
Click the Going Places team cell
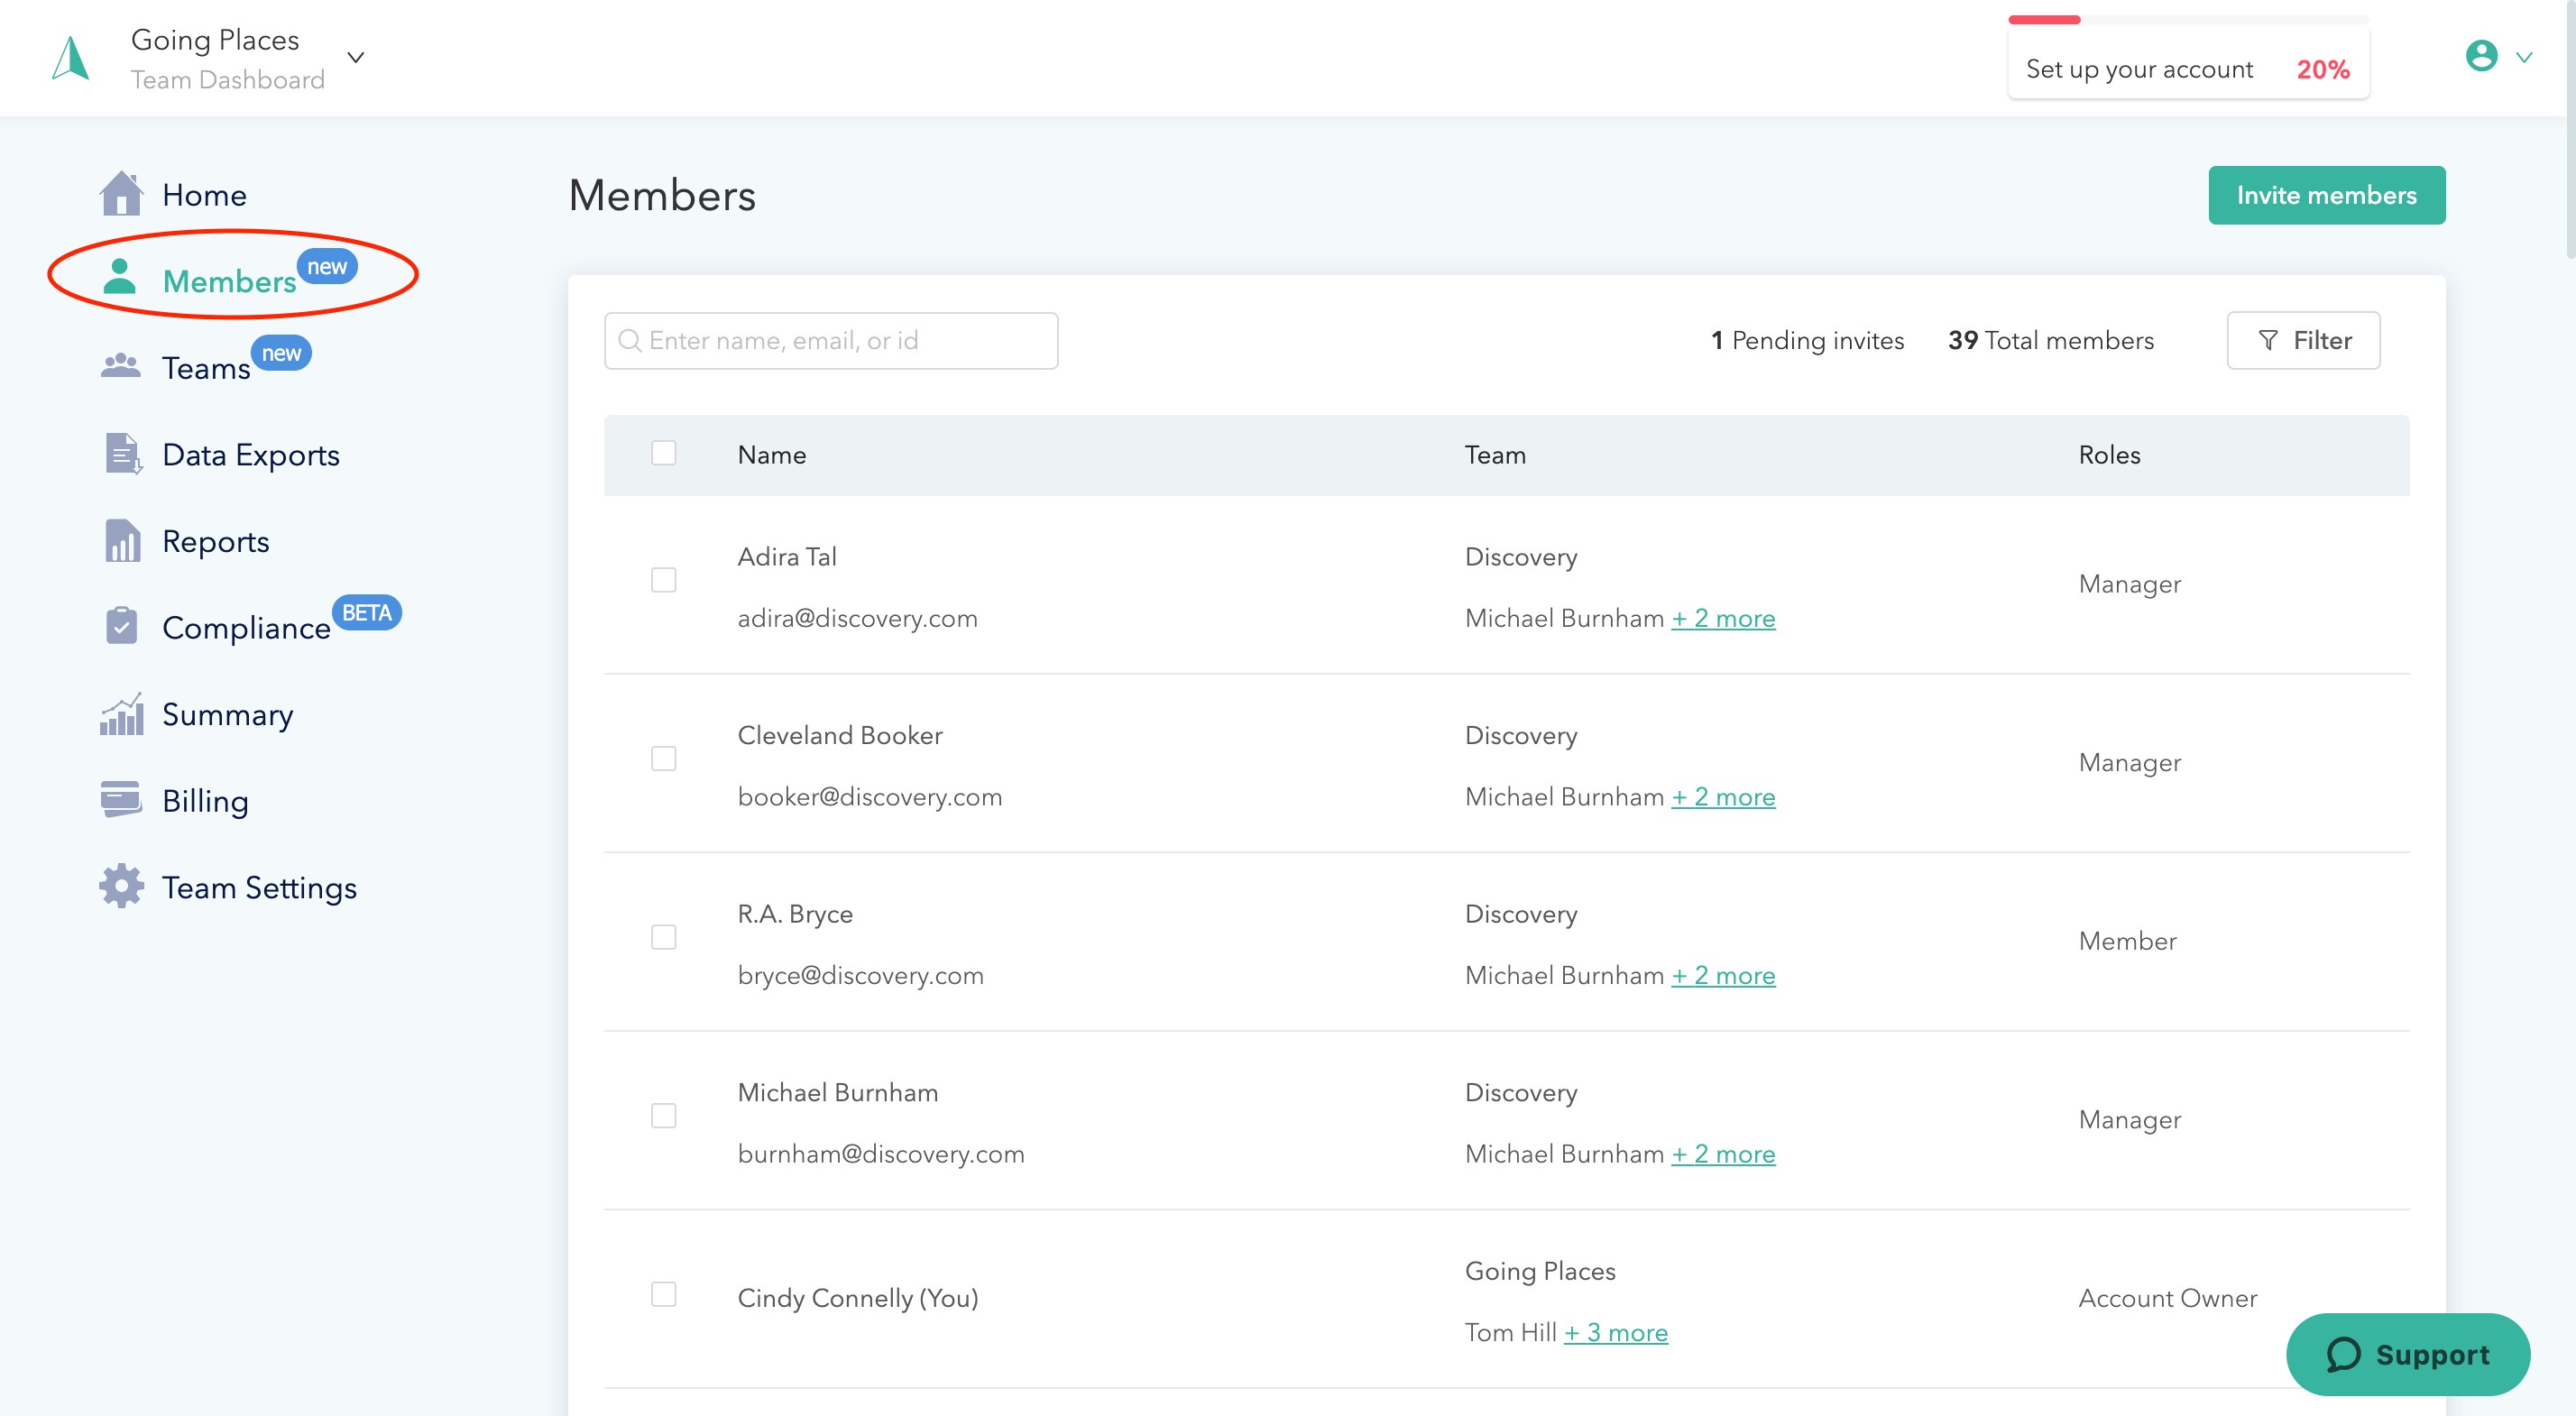pyautogui.click(x=1540, y=1271)
